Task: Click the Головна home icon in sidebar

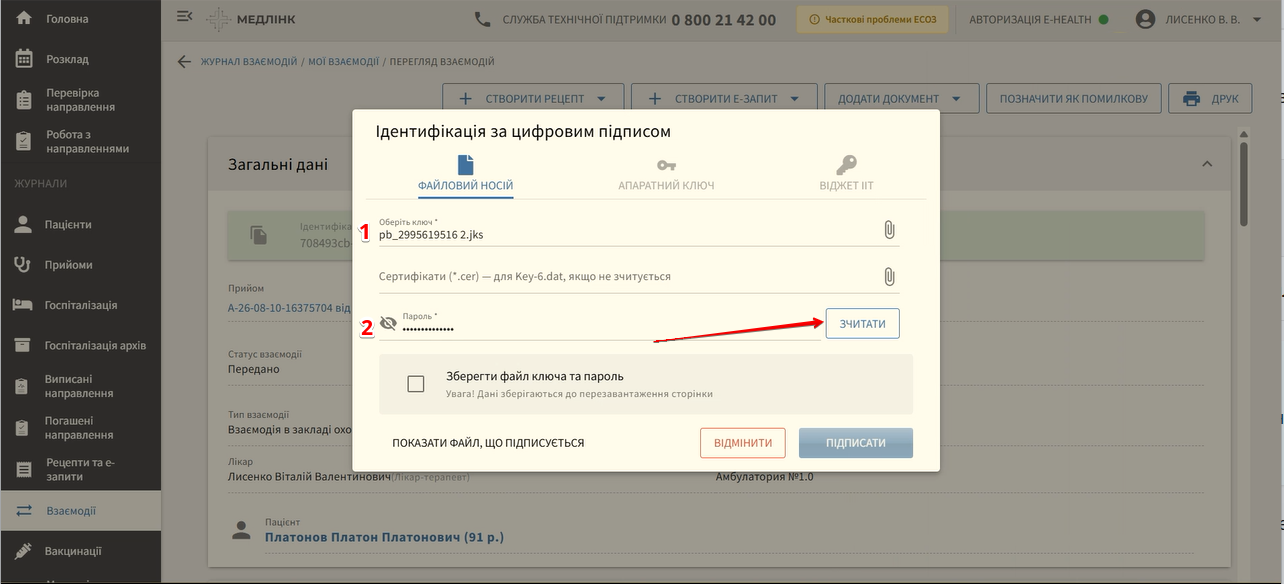Action: [24, 19]
